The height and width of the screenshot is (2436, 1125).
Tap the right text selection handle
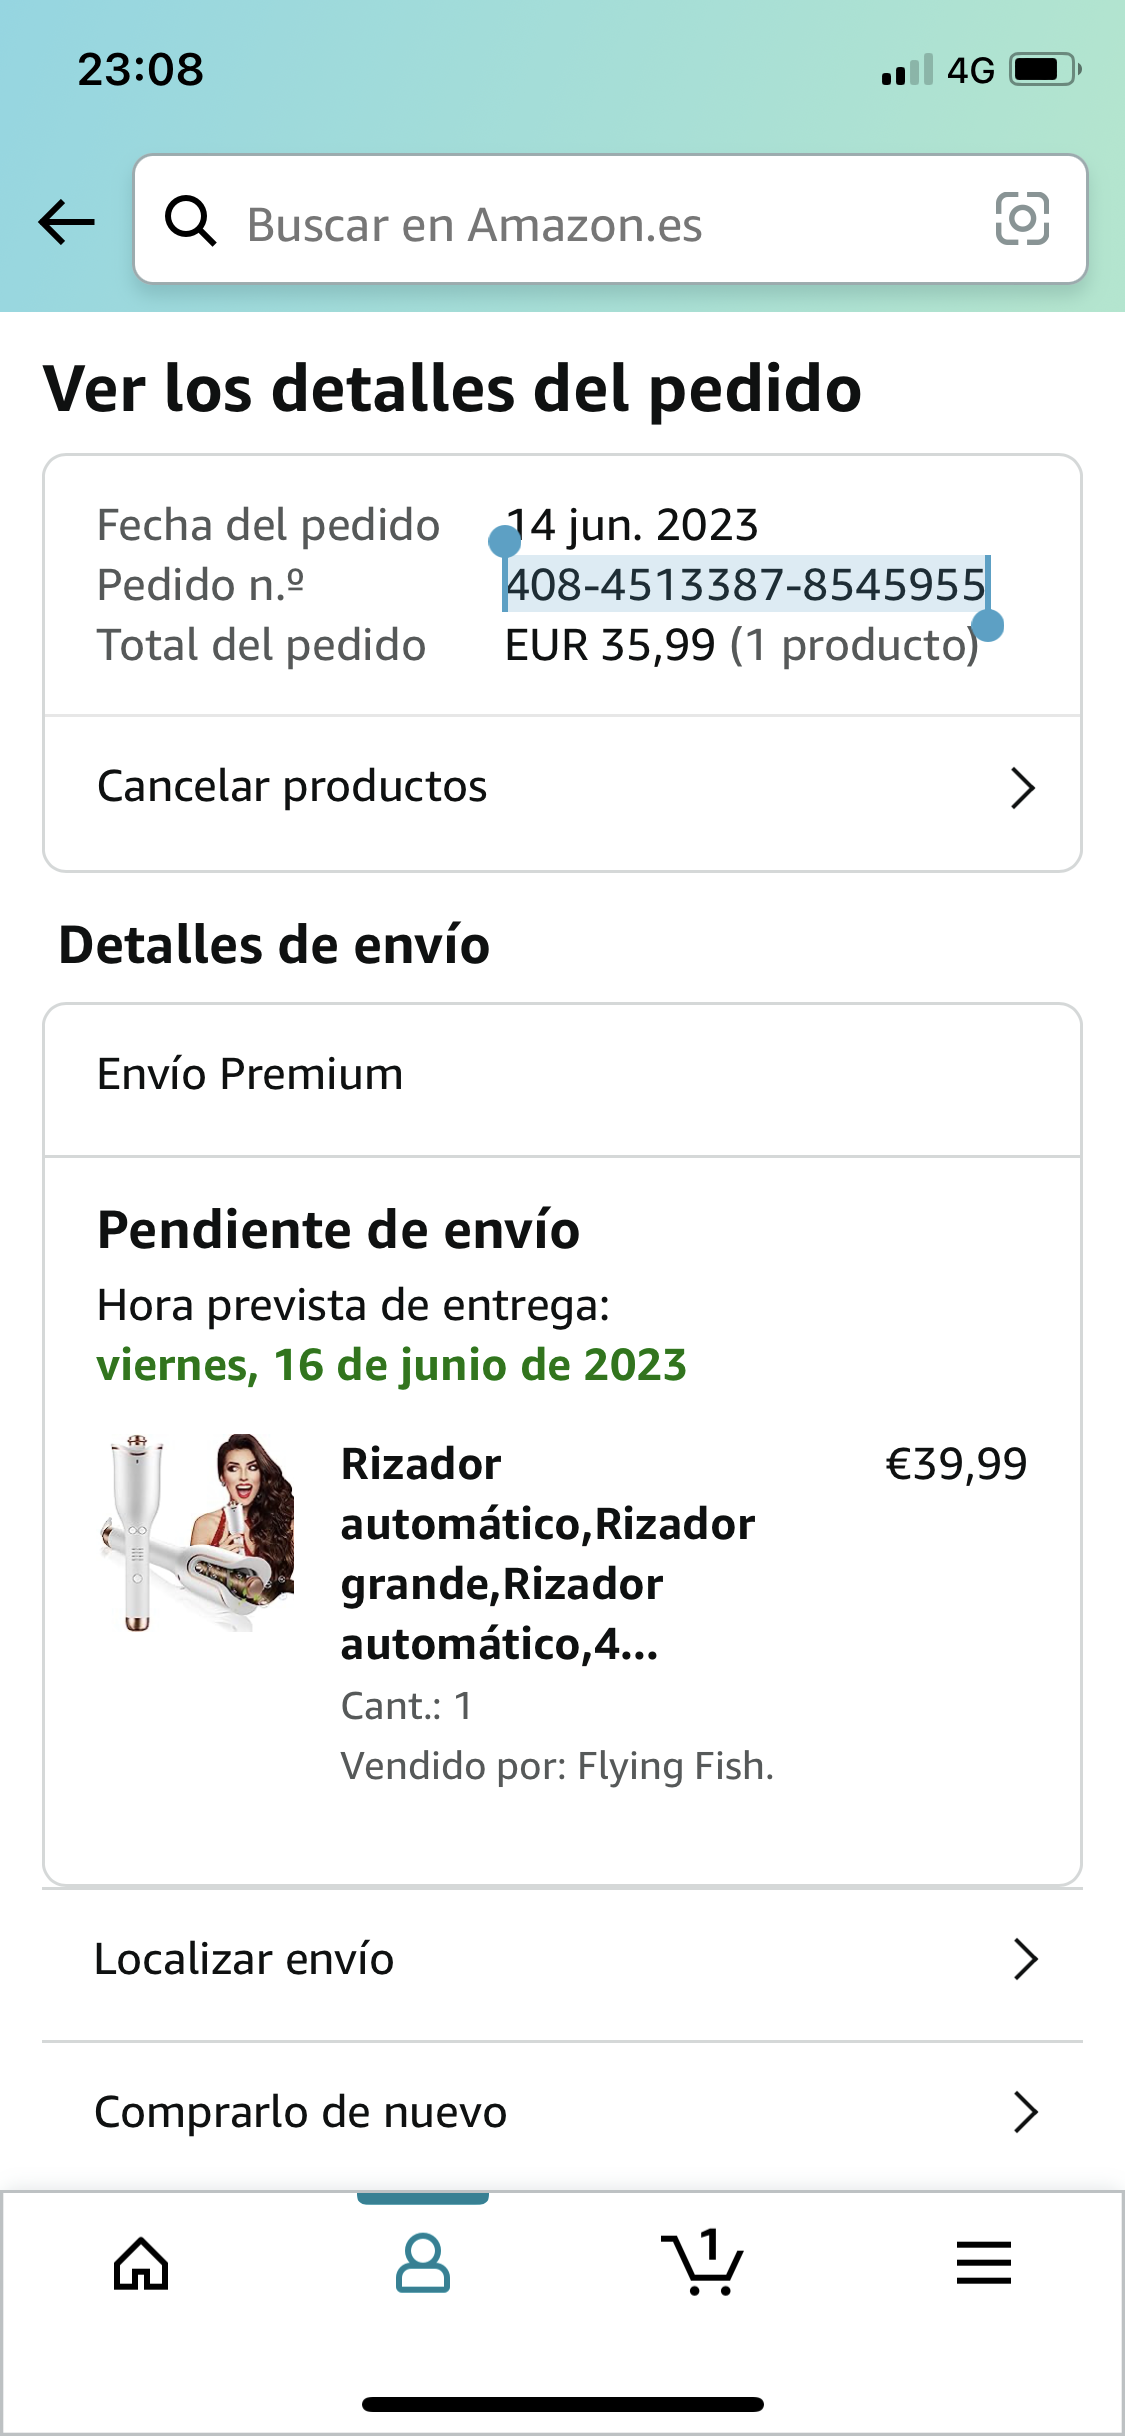987,625
